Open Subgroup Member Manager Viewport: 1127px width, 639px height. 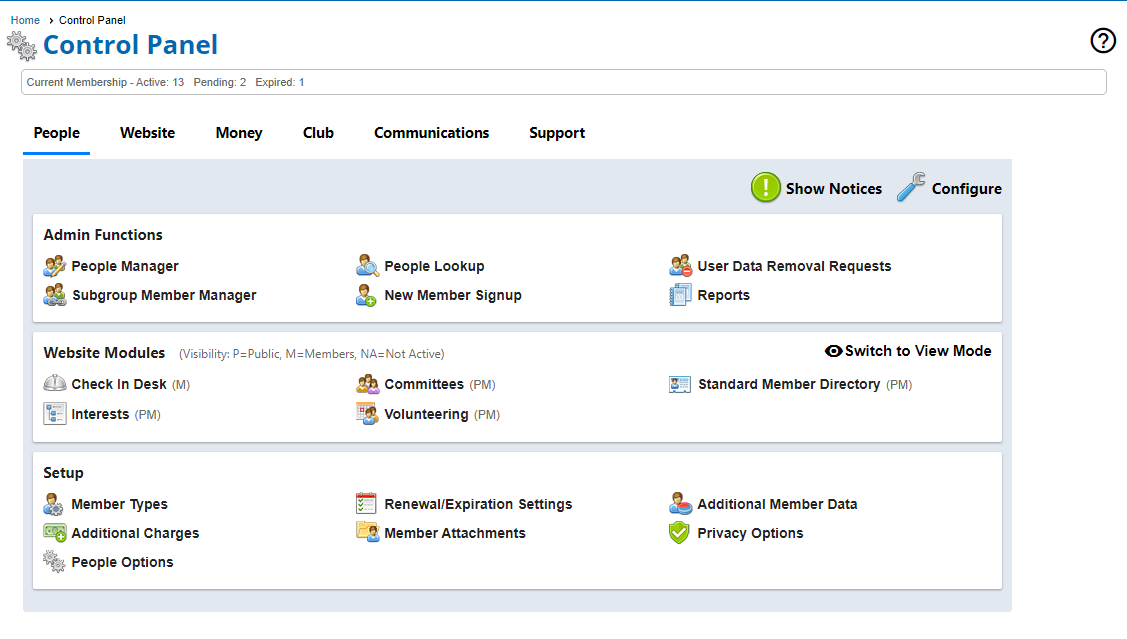[x=164, y=295]
